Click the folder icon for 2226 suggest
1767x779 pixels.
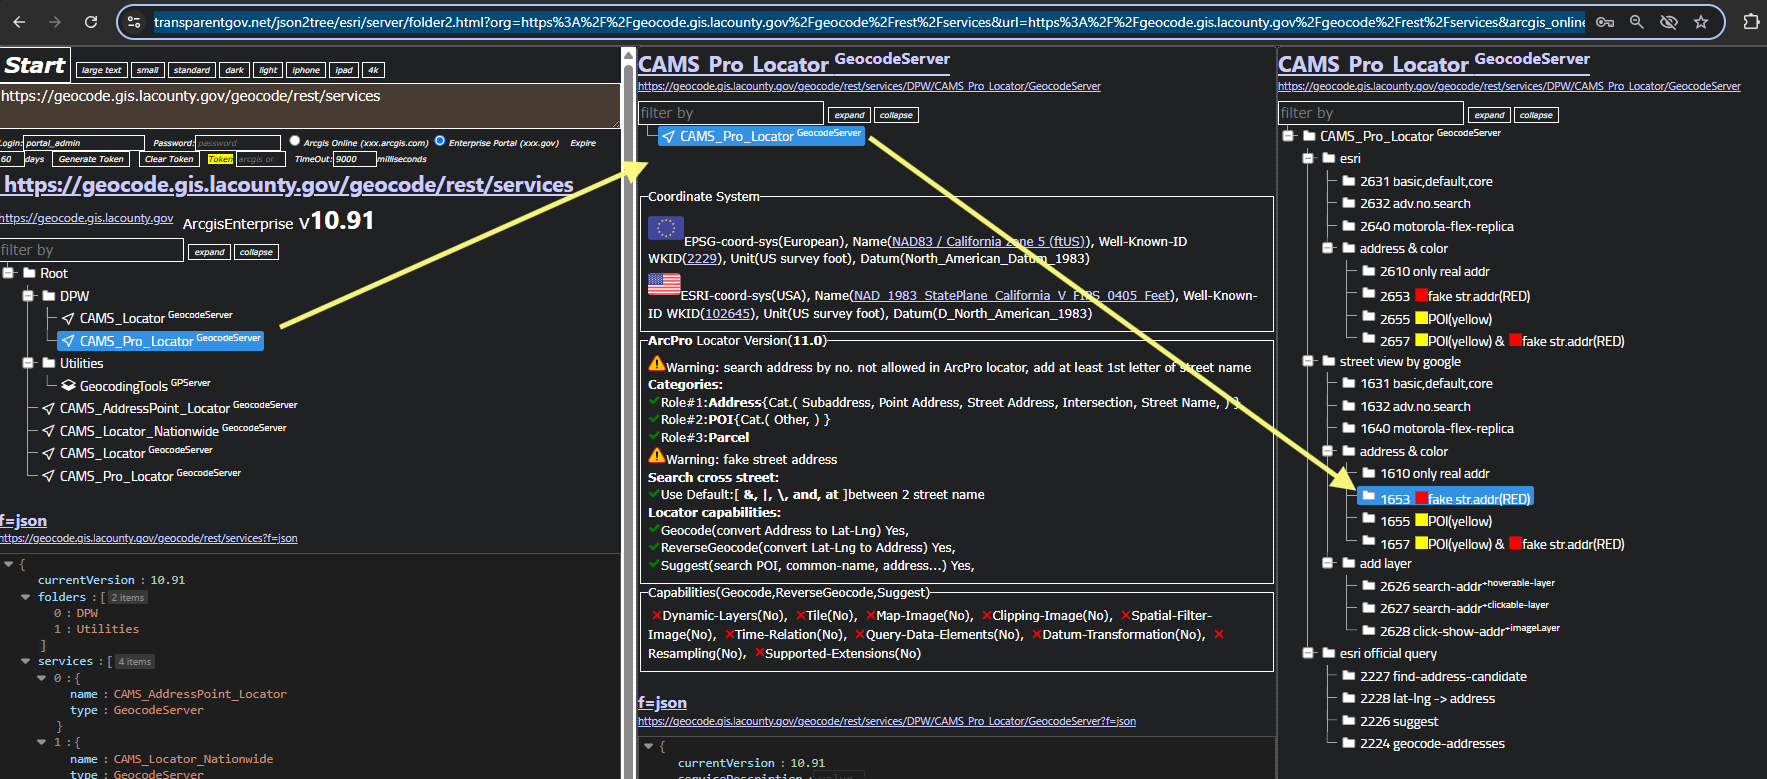(x=1348, y=721)
